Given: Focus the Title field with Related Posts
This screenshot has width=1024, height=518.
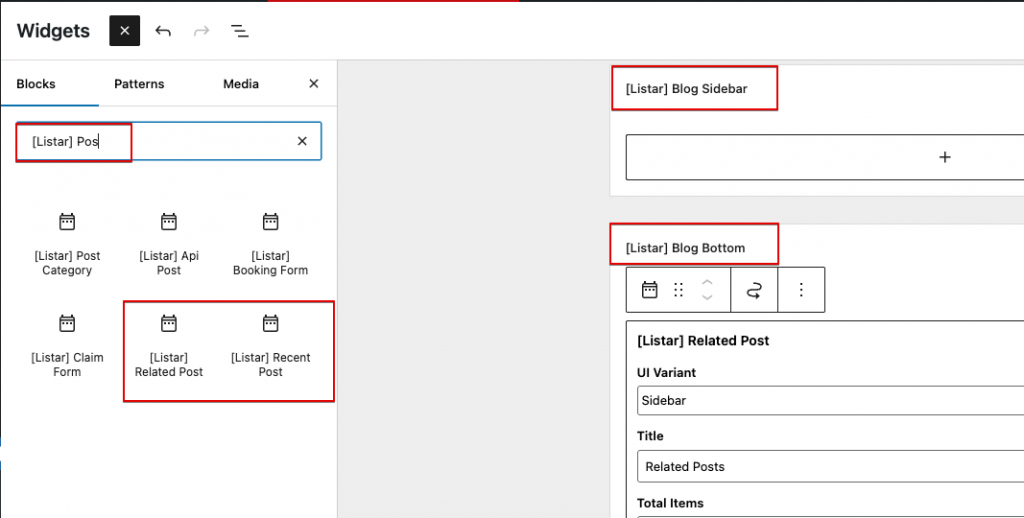Looking at the screenshot, I should tap(830, 466).
